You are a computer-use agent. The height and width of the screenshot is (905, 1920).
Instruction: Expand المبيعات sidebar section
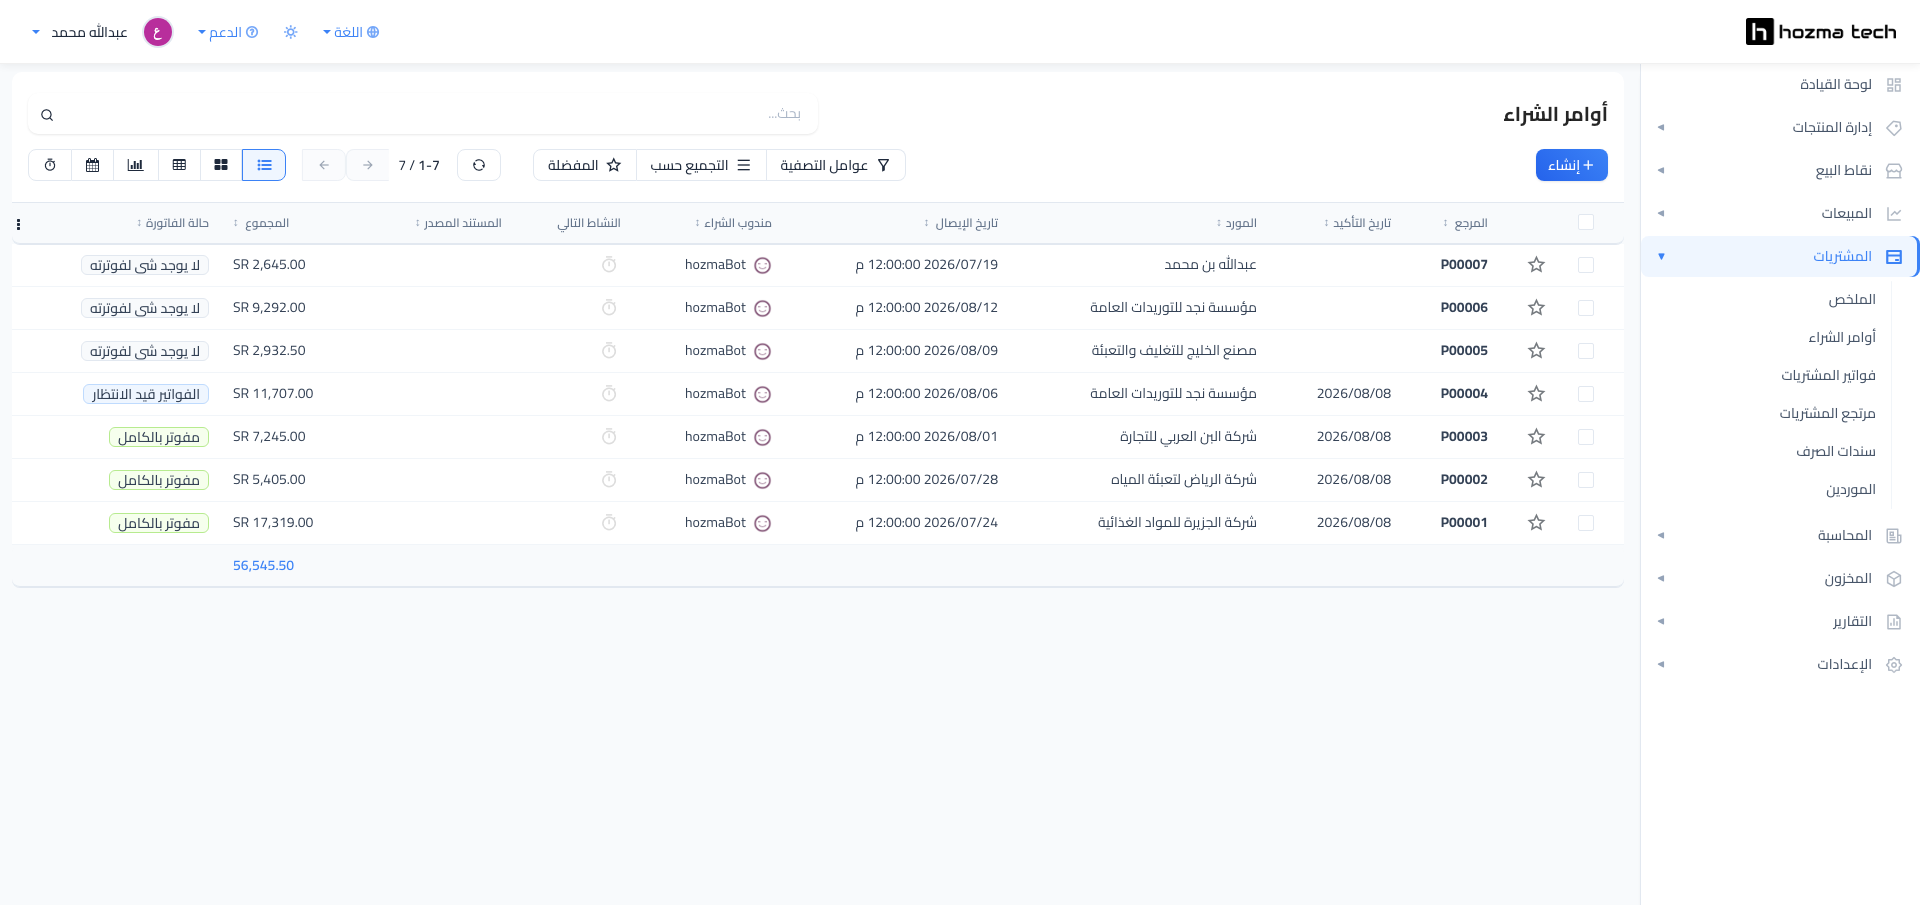[x=1780, y=213]
